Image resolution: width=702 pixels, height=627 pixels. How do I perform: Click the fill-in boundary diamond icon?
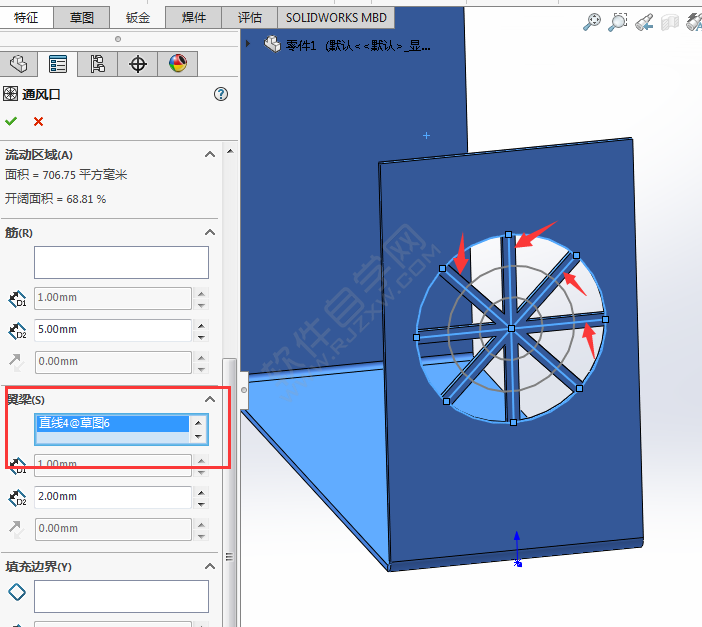click(x=17, y=592)
